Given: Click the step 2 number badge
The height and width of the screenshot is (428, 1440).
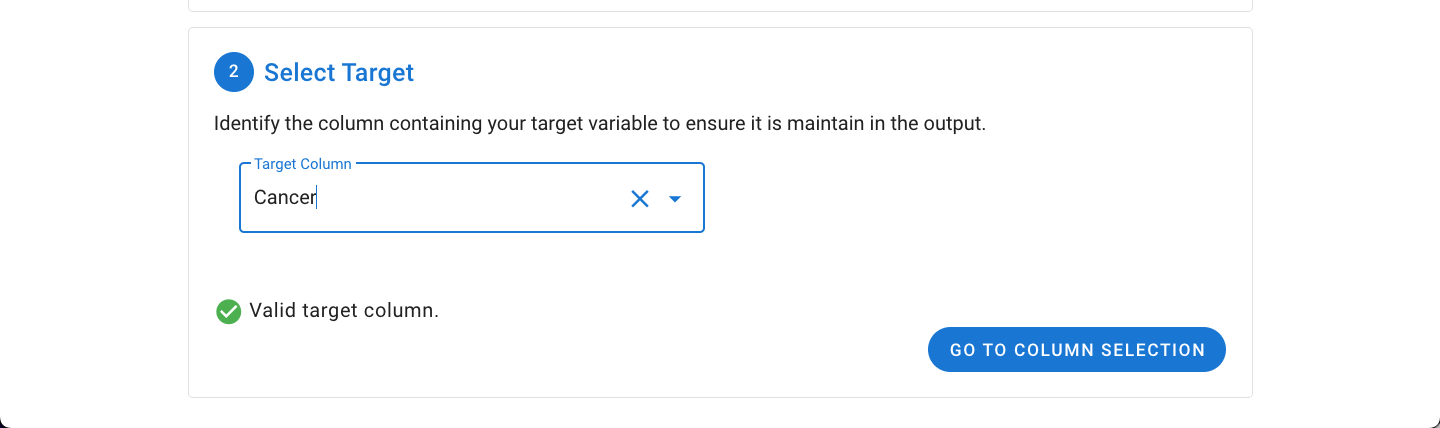Looking at the screenshot, I should pos(234,72).
